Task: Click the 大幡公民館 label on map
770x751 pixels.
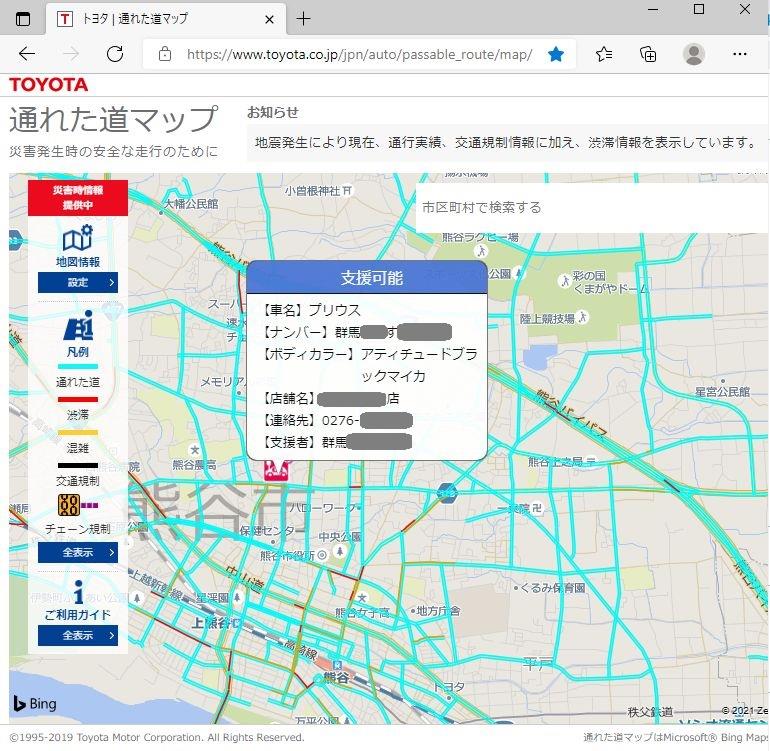Action: (x=191, y=203)
